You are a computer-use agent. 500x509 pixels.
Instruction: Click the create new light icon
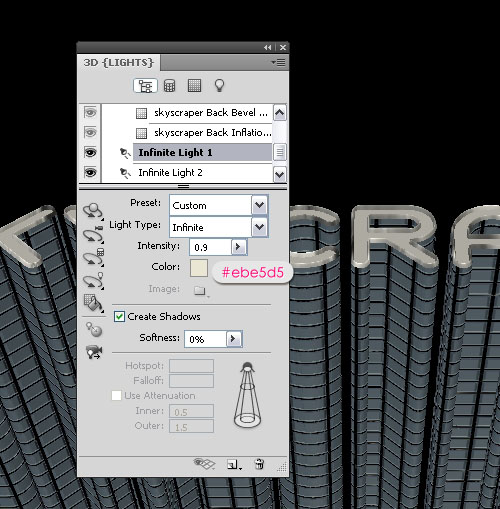[234, 464]
